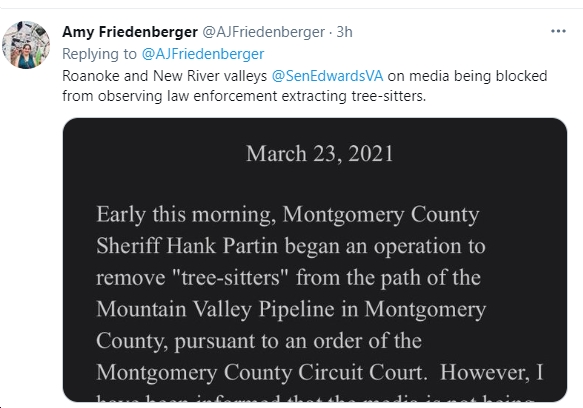Open the three-dot more options menu
The height and width of the screenshot is (408, 583).
558,31
